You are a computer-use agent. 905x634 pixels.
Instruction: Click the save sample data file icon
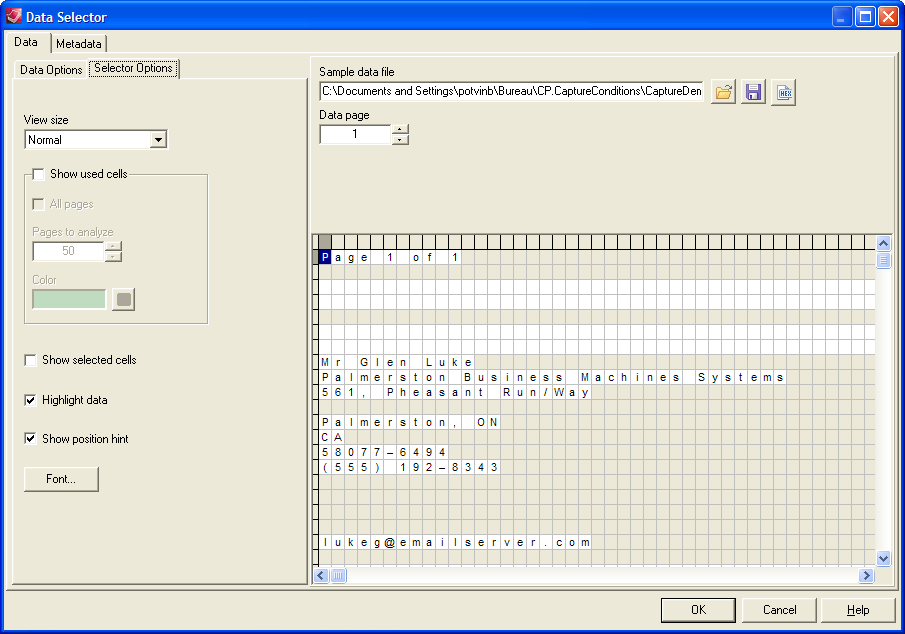(754, 92)
